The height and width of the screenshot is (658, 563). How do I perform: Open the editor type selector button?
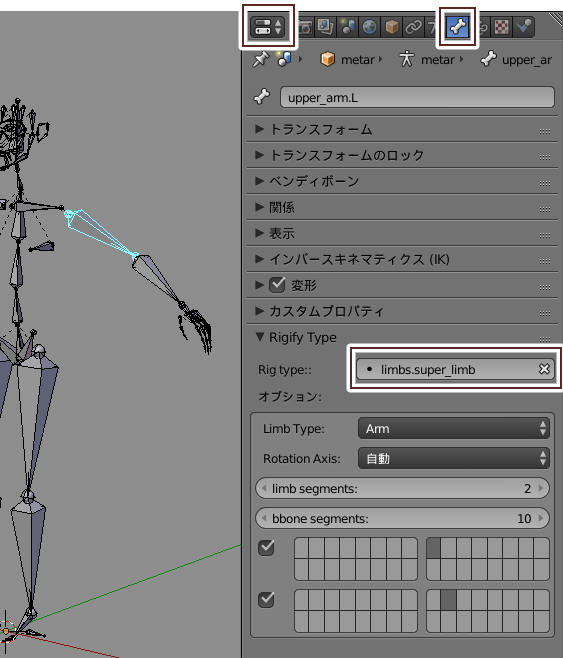[268, 26]
